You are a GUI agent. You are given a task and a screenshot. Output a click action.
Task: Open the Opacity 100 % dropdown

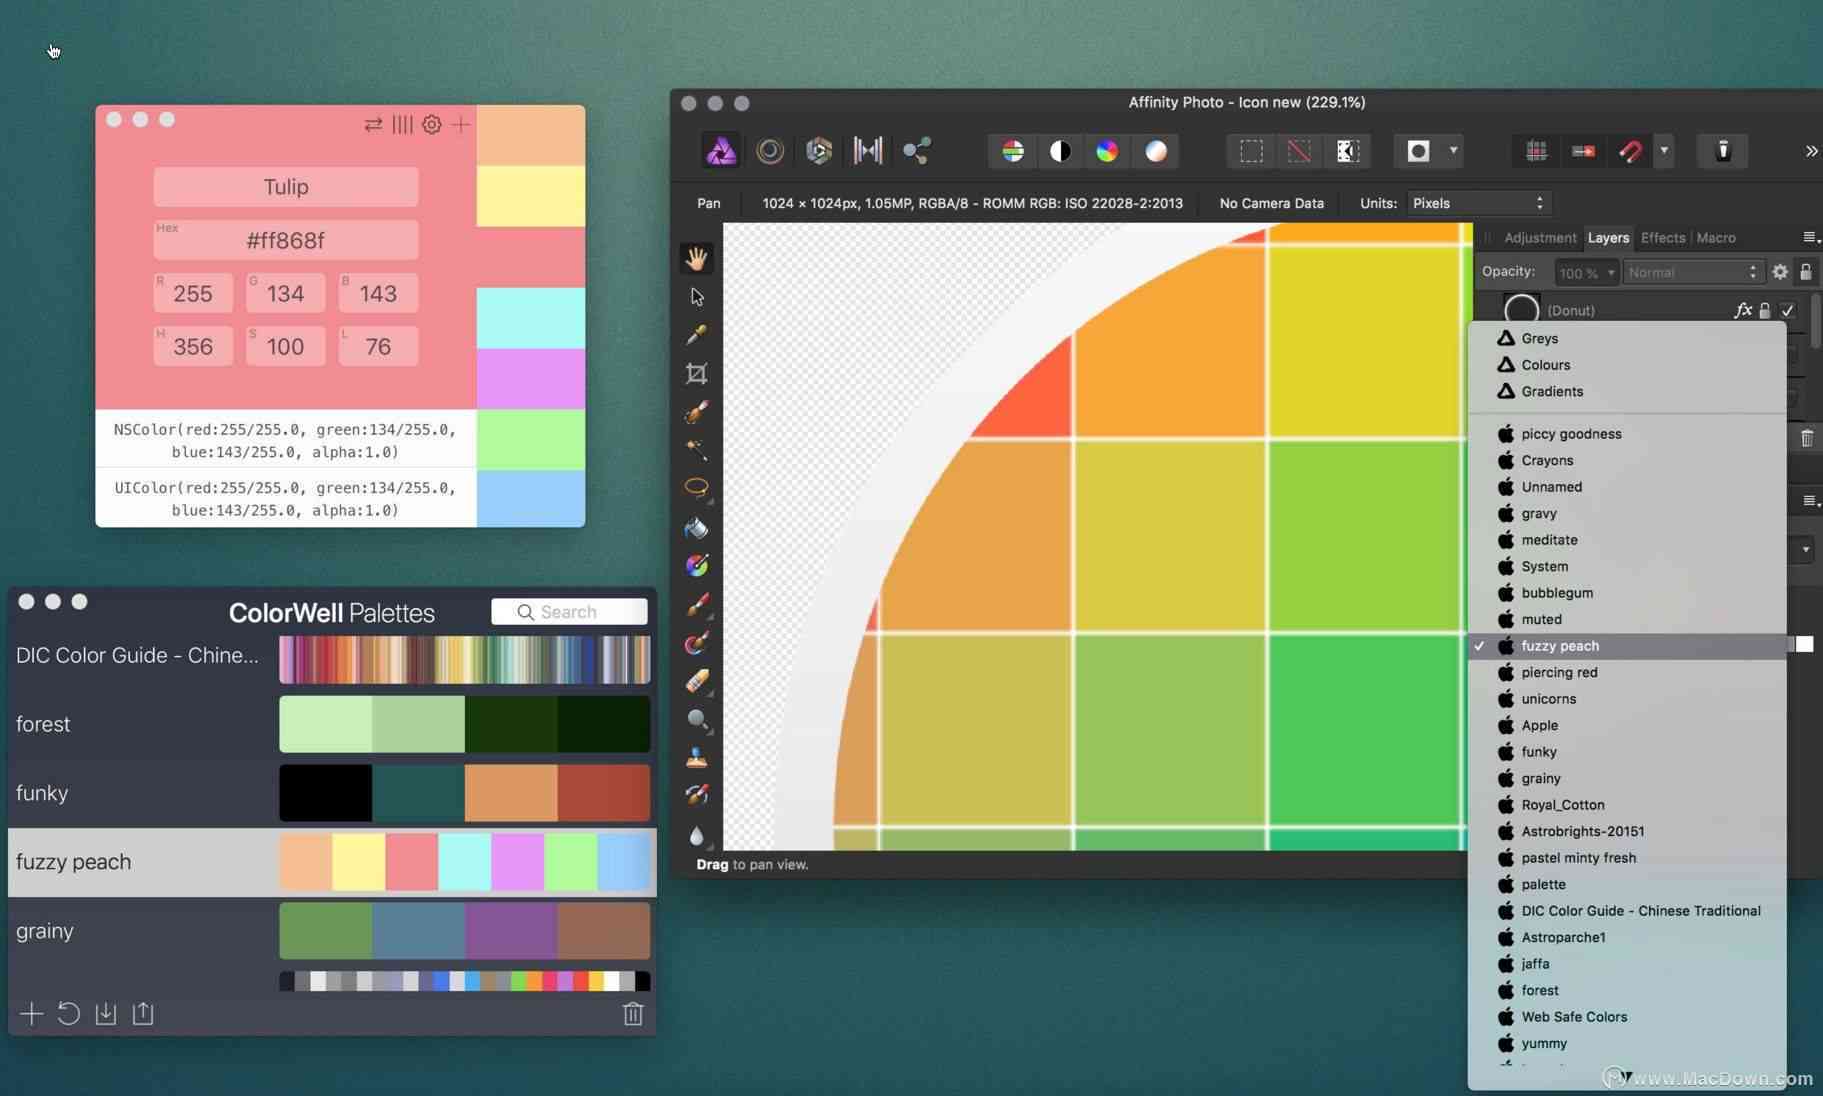pyautogui.click(x=1586, y=272)
